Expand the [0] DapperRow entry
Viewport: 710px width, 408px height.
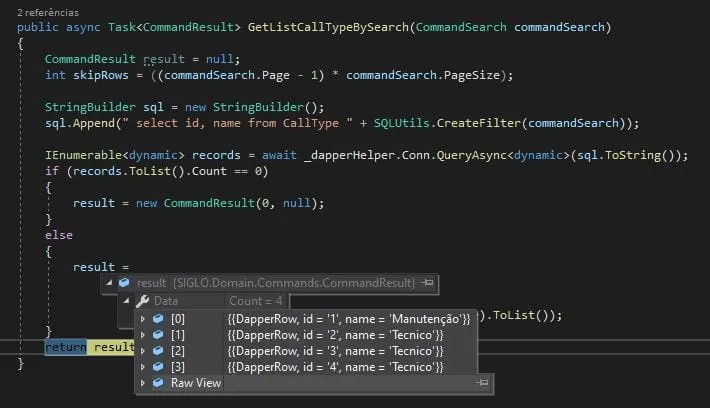143,318
